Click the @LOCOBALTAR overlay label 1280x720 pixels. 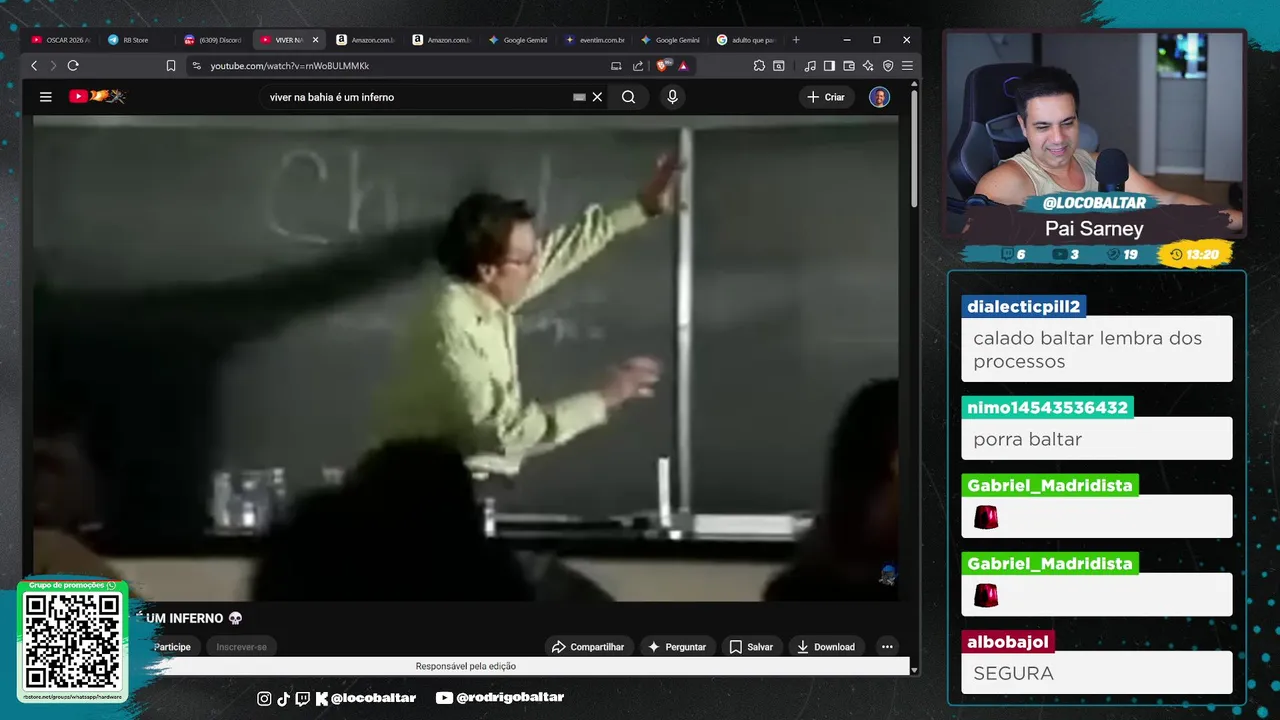click(1094, 203)
